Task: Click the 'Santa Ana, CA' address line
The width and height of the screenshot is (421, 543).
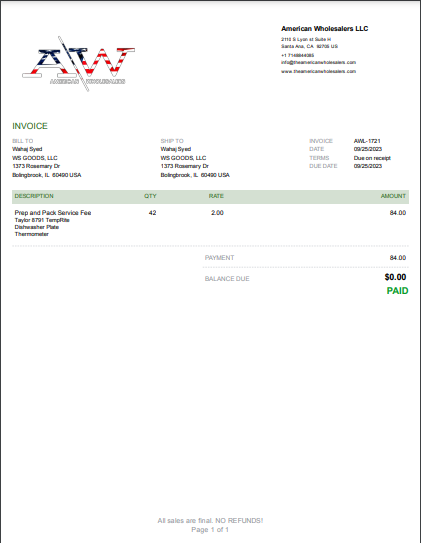Action: [310, 46]
